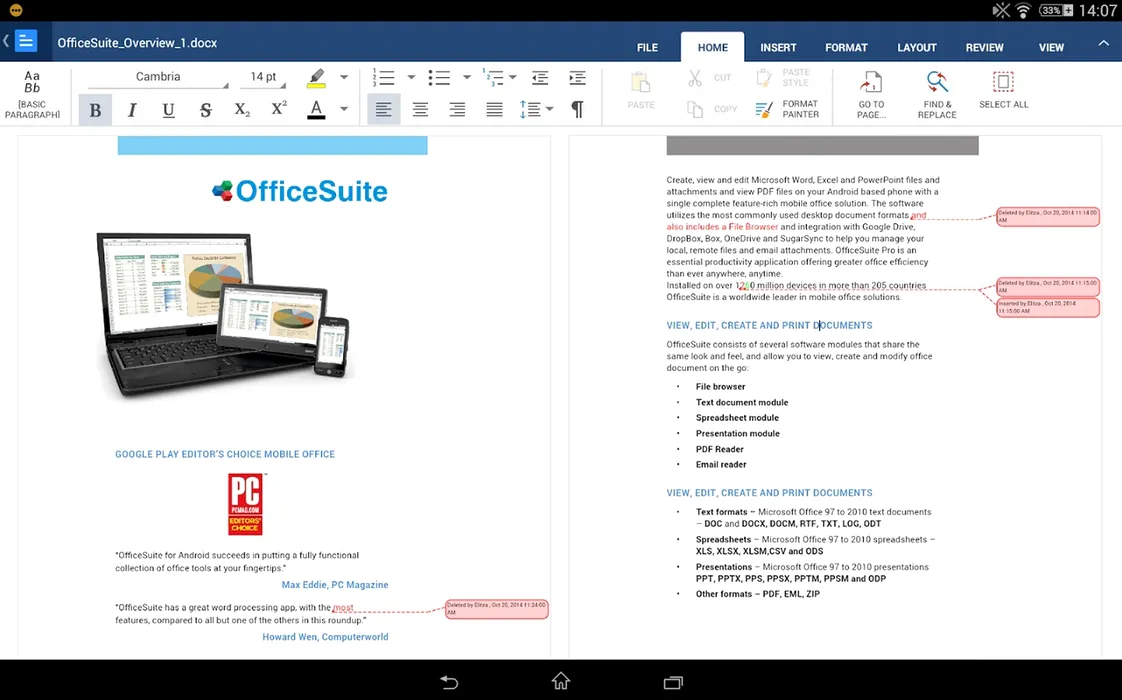The width and height of the screenshot is (1122, 700).
Task: Click the Go To Page icon
Action: pos(871,94)
